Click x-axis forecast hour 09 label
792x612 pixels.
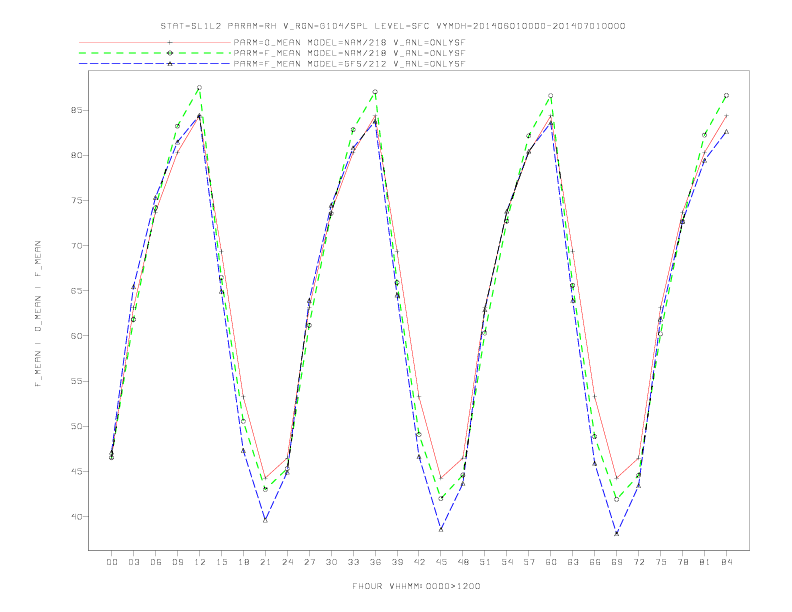coord(177,562)
